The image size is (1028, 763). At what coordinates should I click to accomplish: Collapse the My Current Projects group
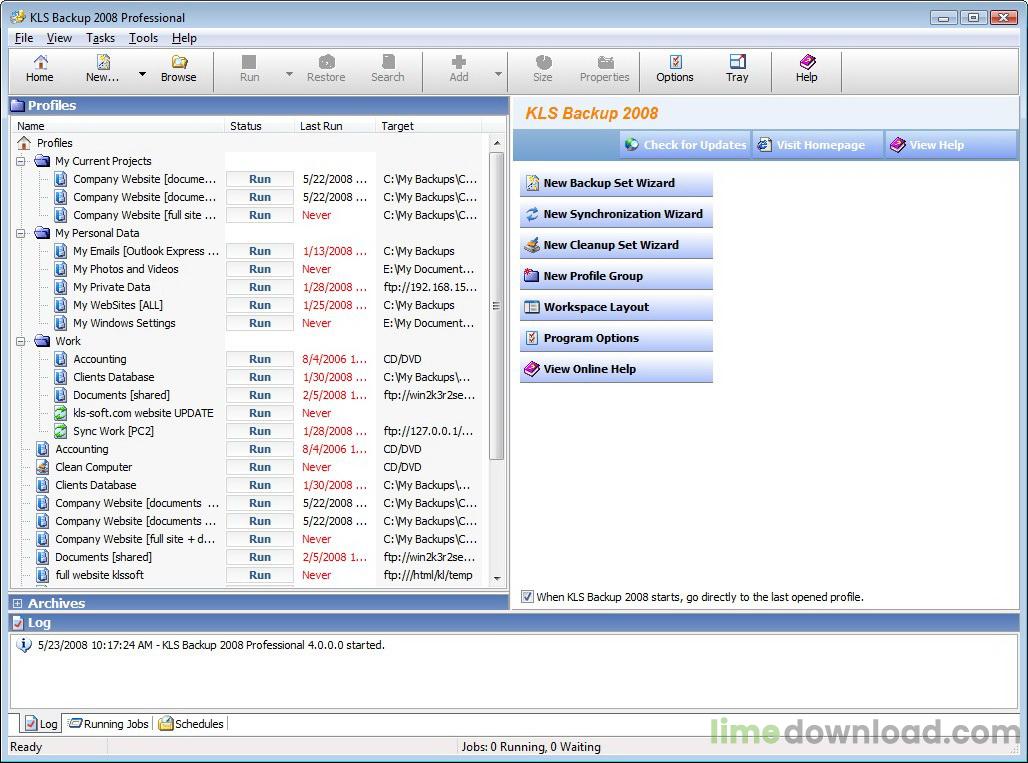[21, 161]
